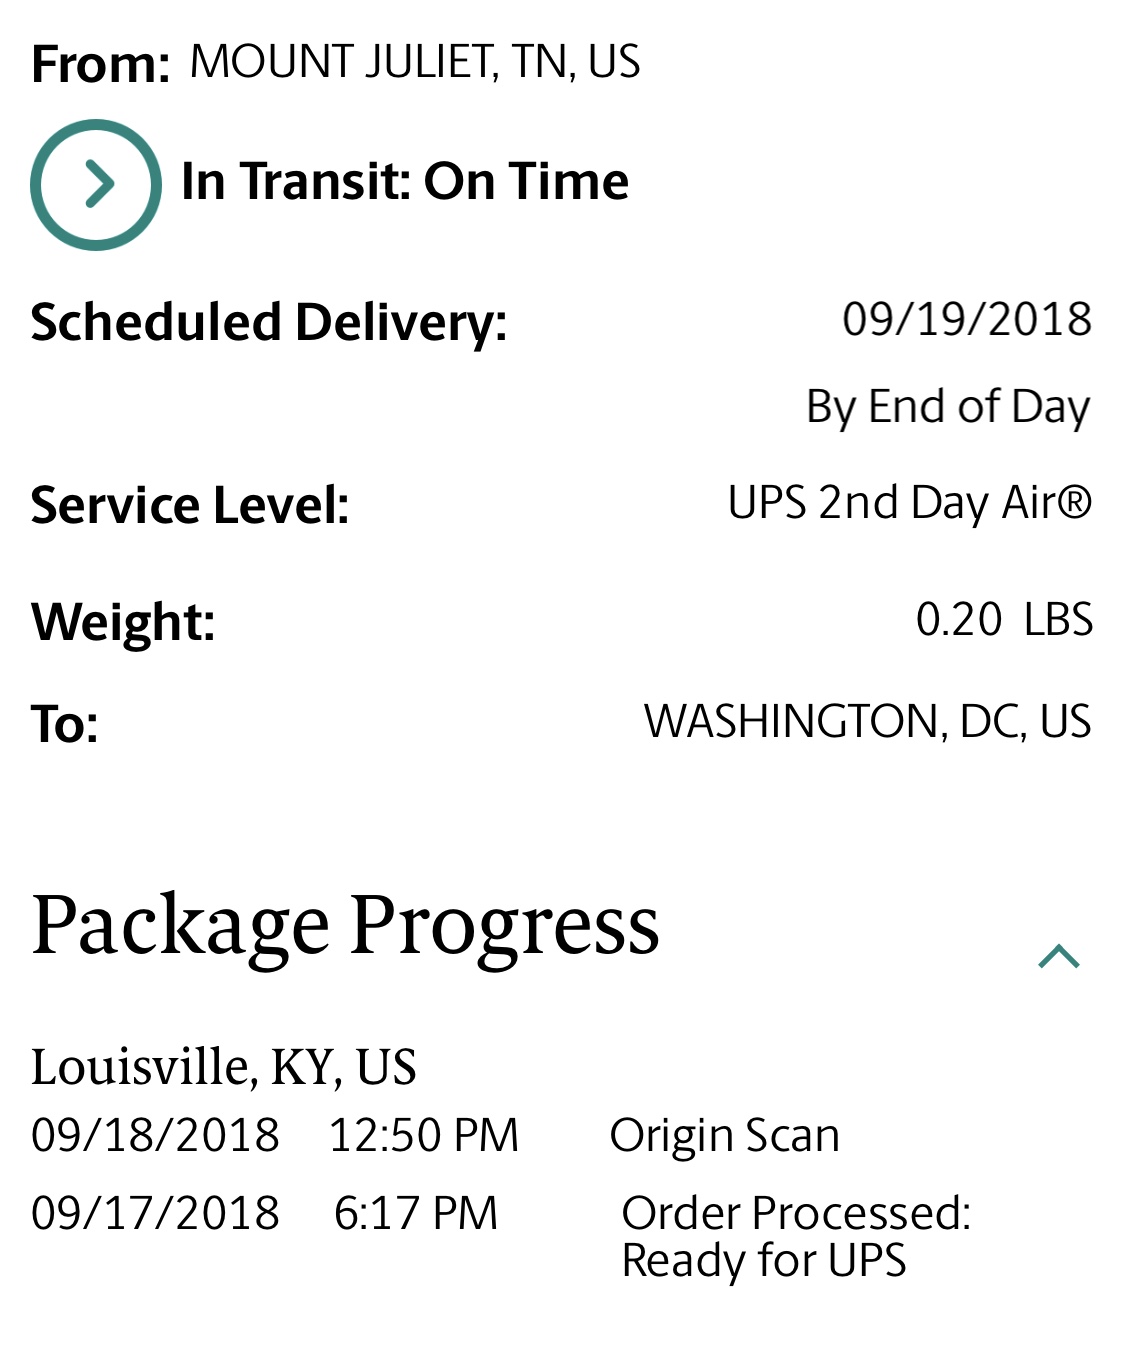Click the 09/18/2018 progress date
Viewport: 1125px width, 1352px height.
tap(155, 1136)
